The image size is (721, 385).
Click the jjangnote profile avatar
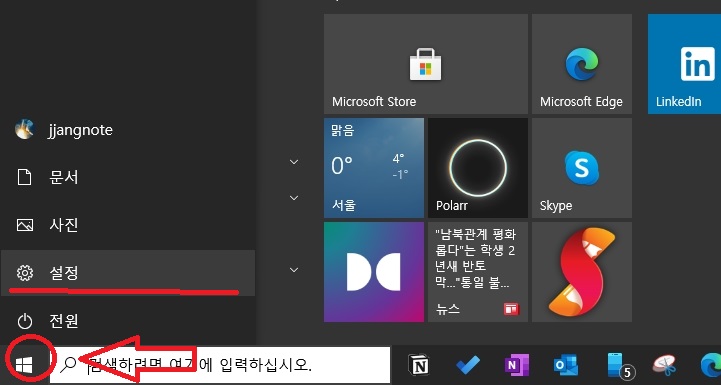[x=24, y=130]
